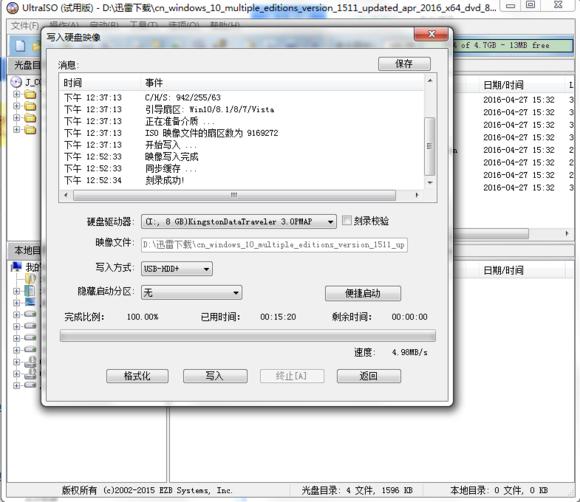
Task: Open the 写入方式 USB-HDD+ dropdown
Action: (177, 269)
